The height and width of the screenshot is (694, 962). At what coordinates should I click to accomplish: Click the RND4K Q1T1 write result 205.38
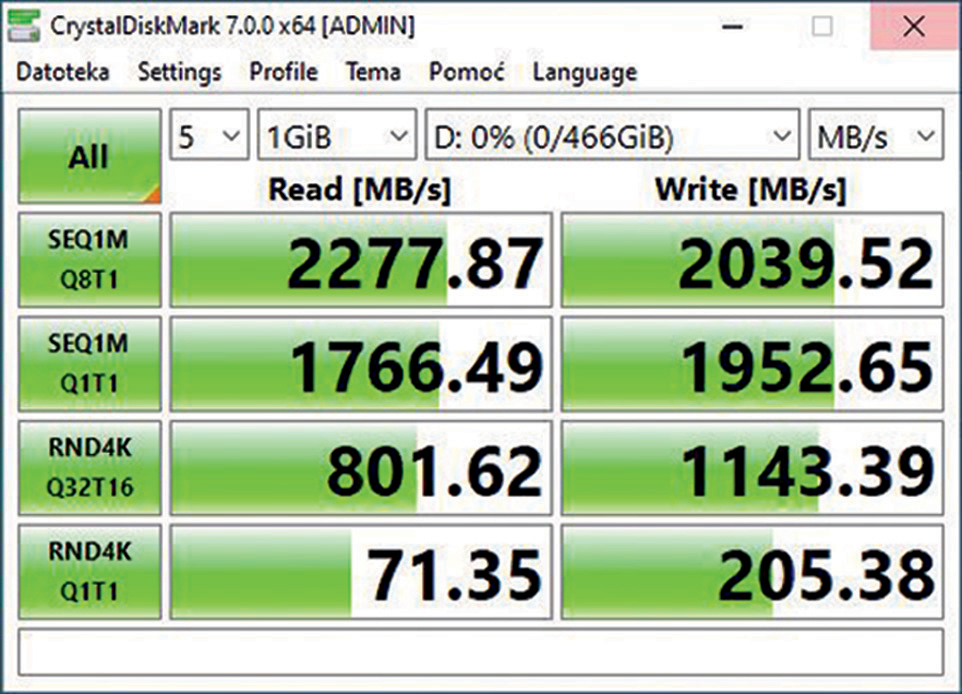[x=752, y=571]
